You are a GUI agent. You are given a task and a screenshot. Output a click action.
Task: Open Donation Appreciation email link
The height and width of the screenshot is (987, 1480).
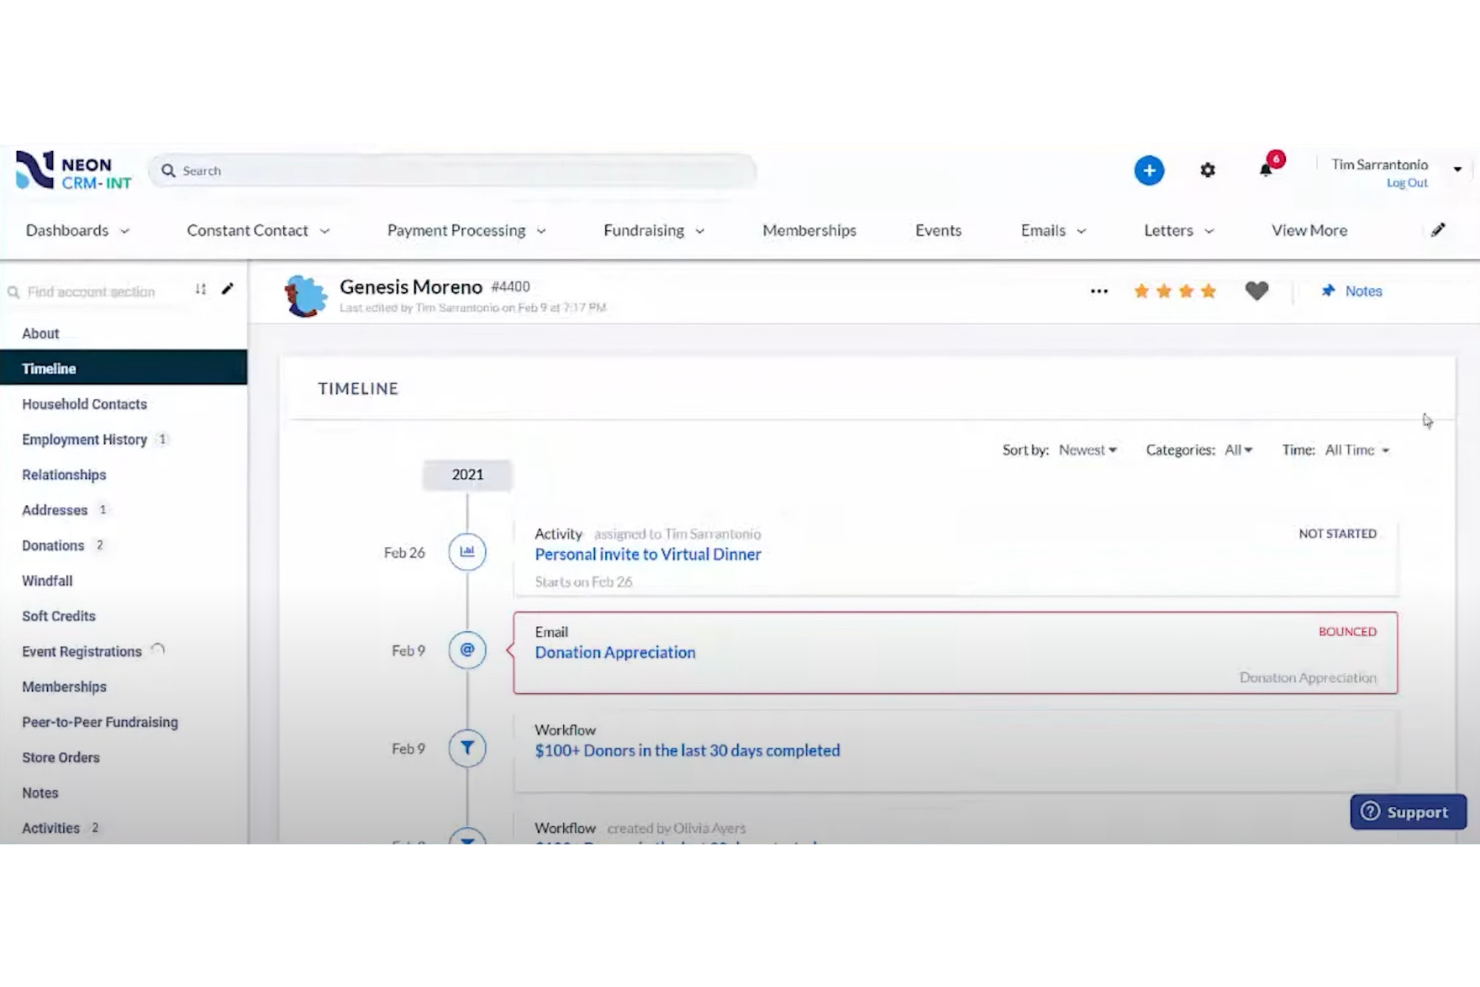615,652
